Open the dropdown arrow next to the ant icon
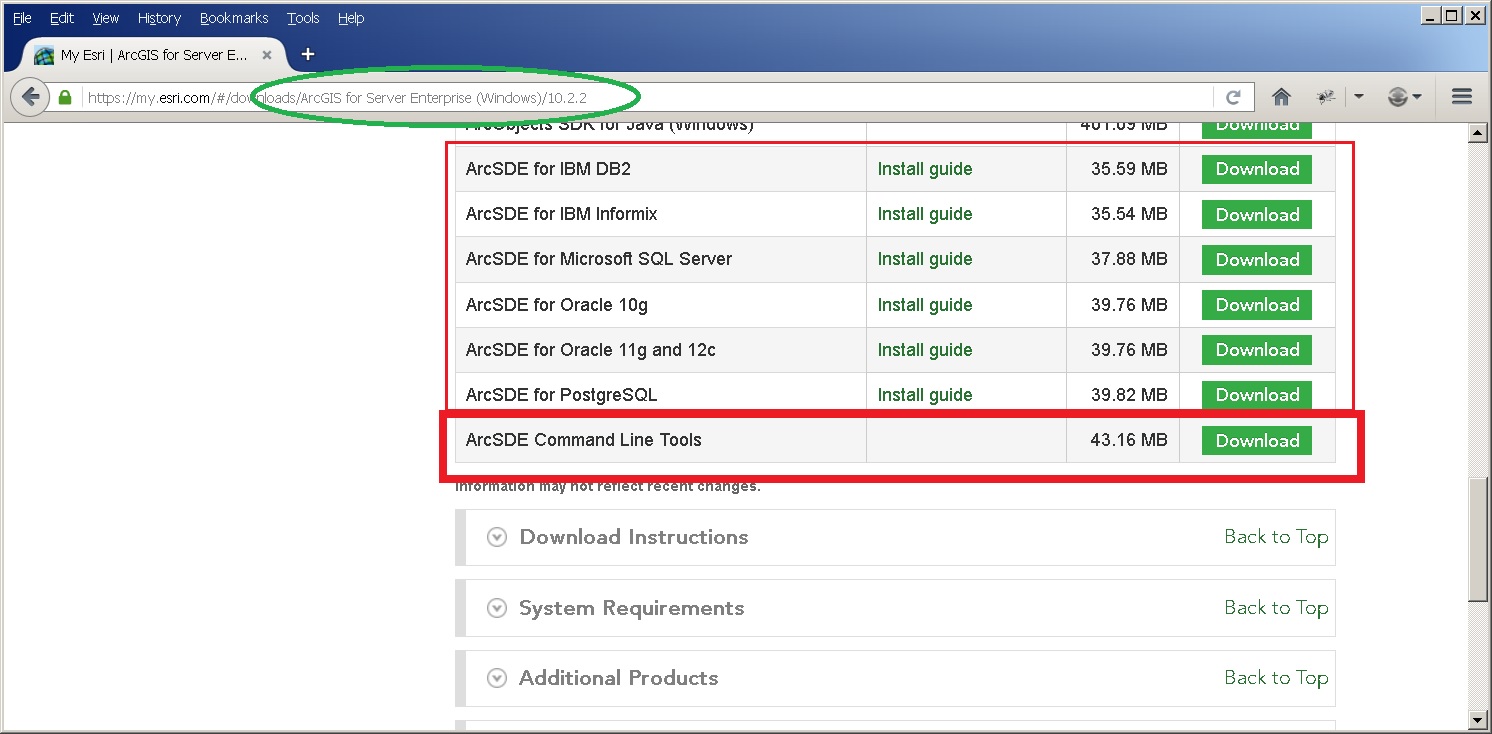1492x734 pixels. (x=1358, y=97)
